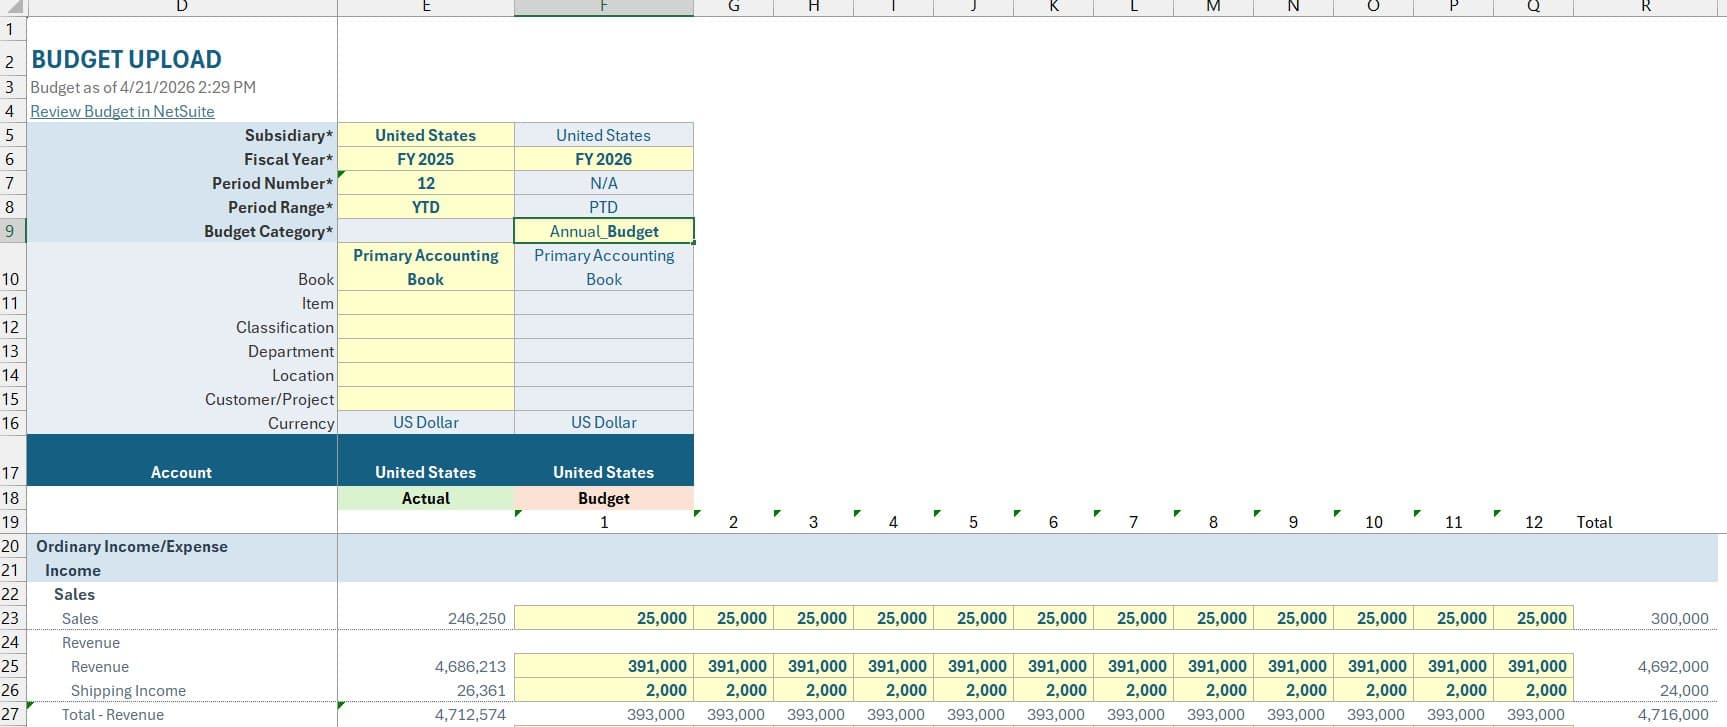
Task: Click Total Revenue 393,000 under period 10
Action: (1376, 714)
